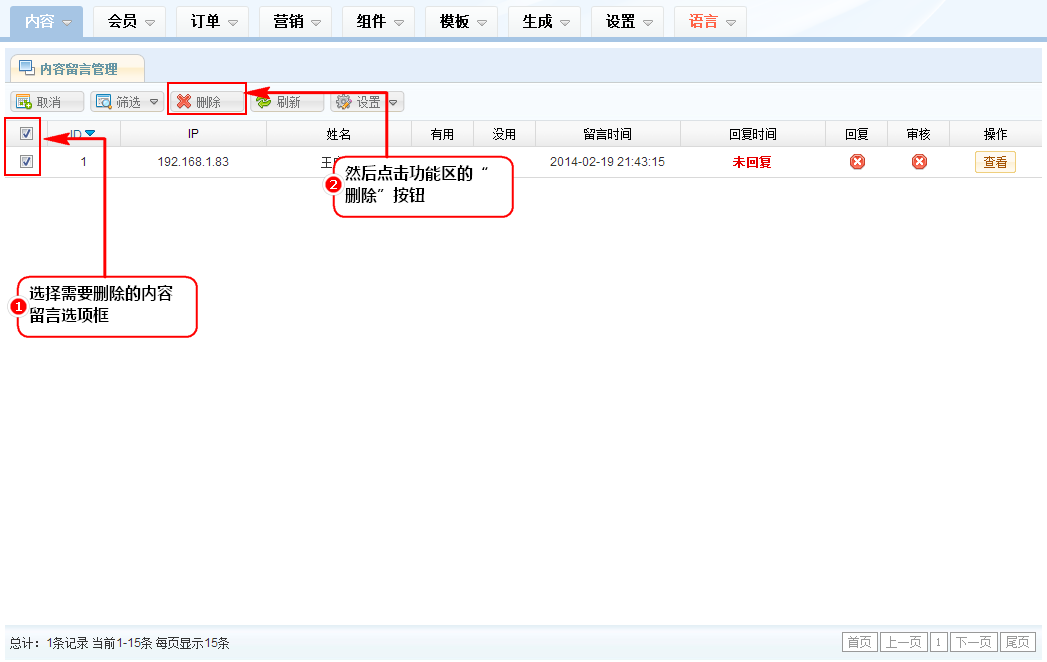Open the 语言 menu
This screenshot has height=662, width=1047.
tap(711, 21)
